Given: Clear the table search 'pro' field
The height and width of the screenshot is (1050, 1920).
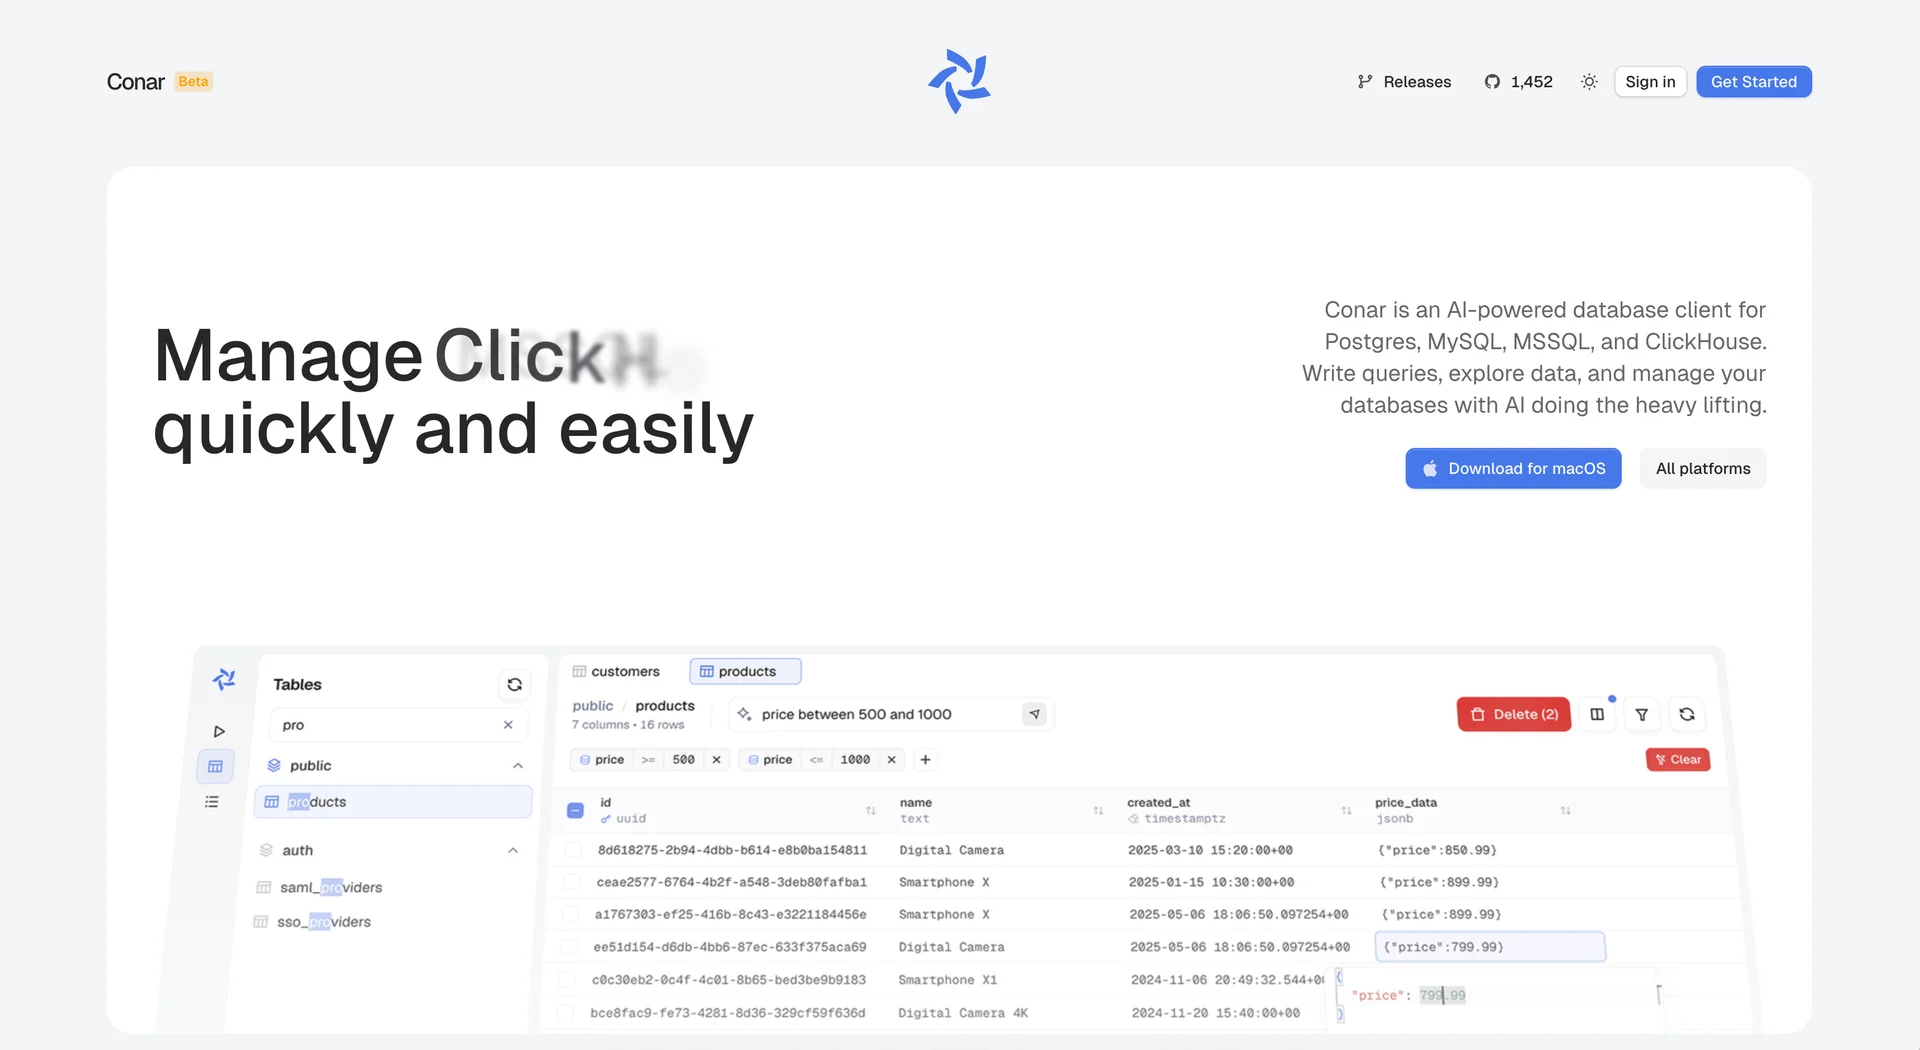Looking at the screenshot, I should tap(508, 725).
